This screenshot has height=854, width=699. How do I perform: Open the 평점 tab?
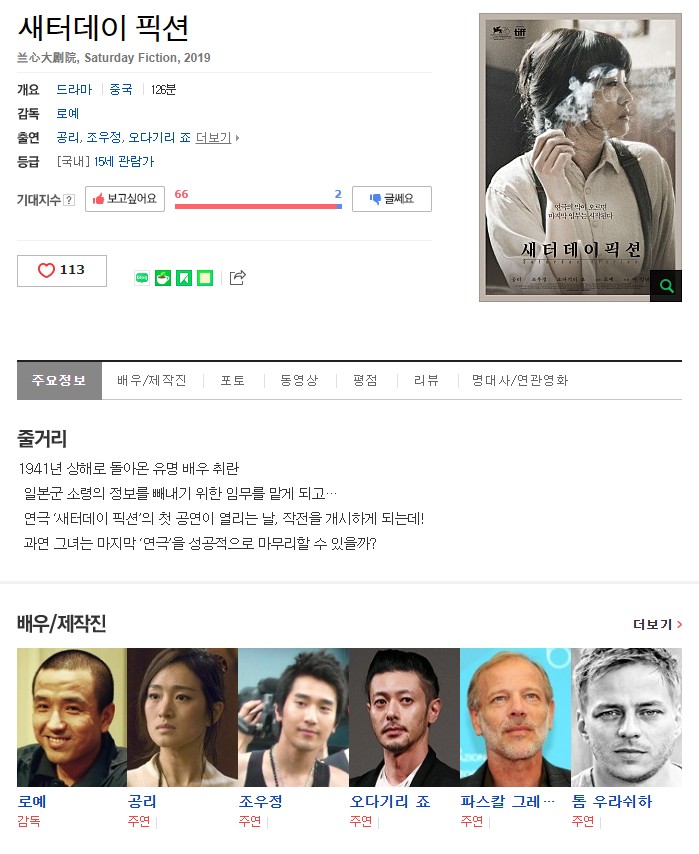point(365,380)
